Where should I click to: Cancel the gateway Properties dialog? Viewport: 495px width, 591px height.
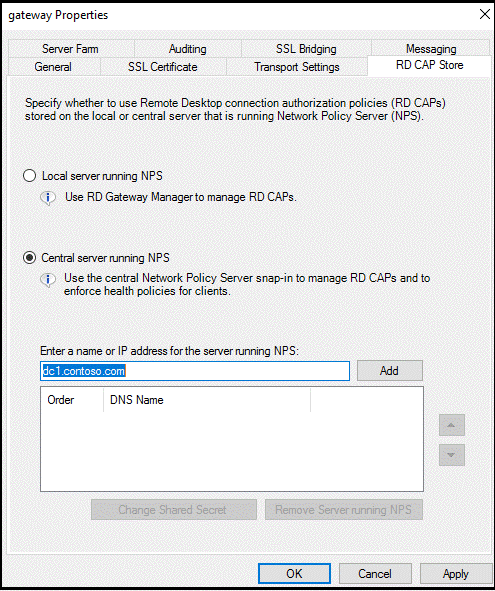click(375, 573)
